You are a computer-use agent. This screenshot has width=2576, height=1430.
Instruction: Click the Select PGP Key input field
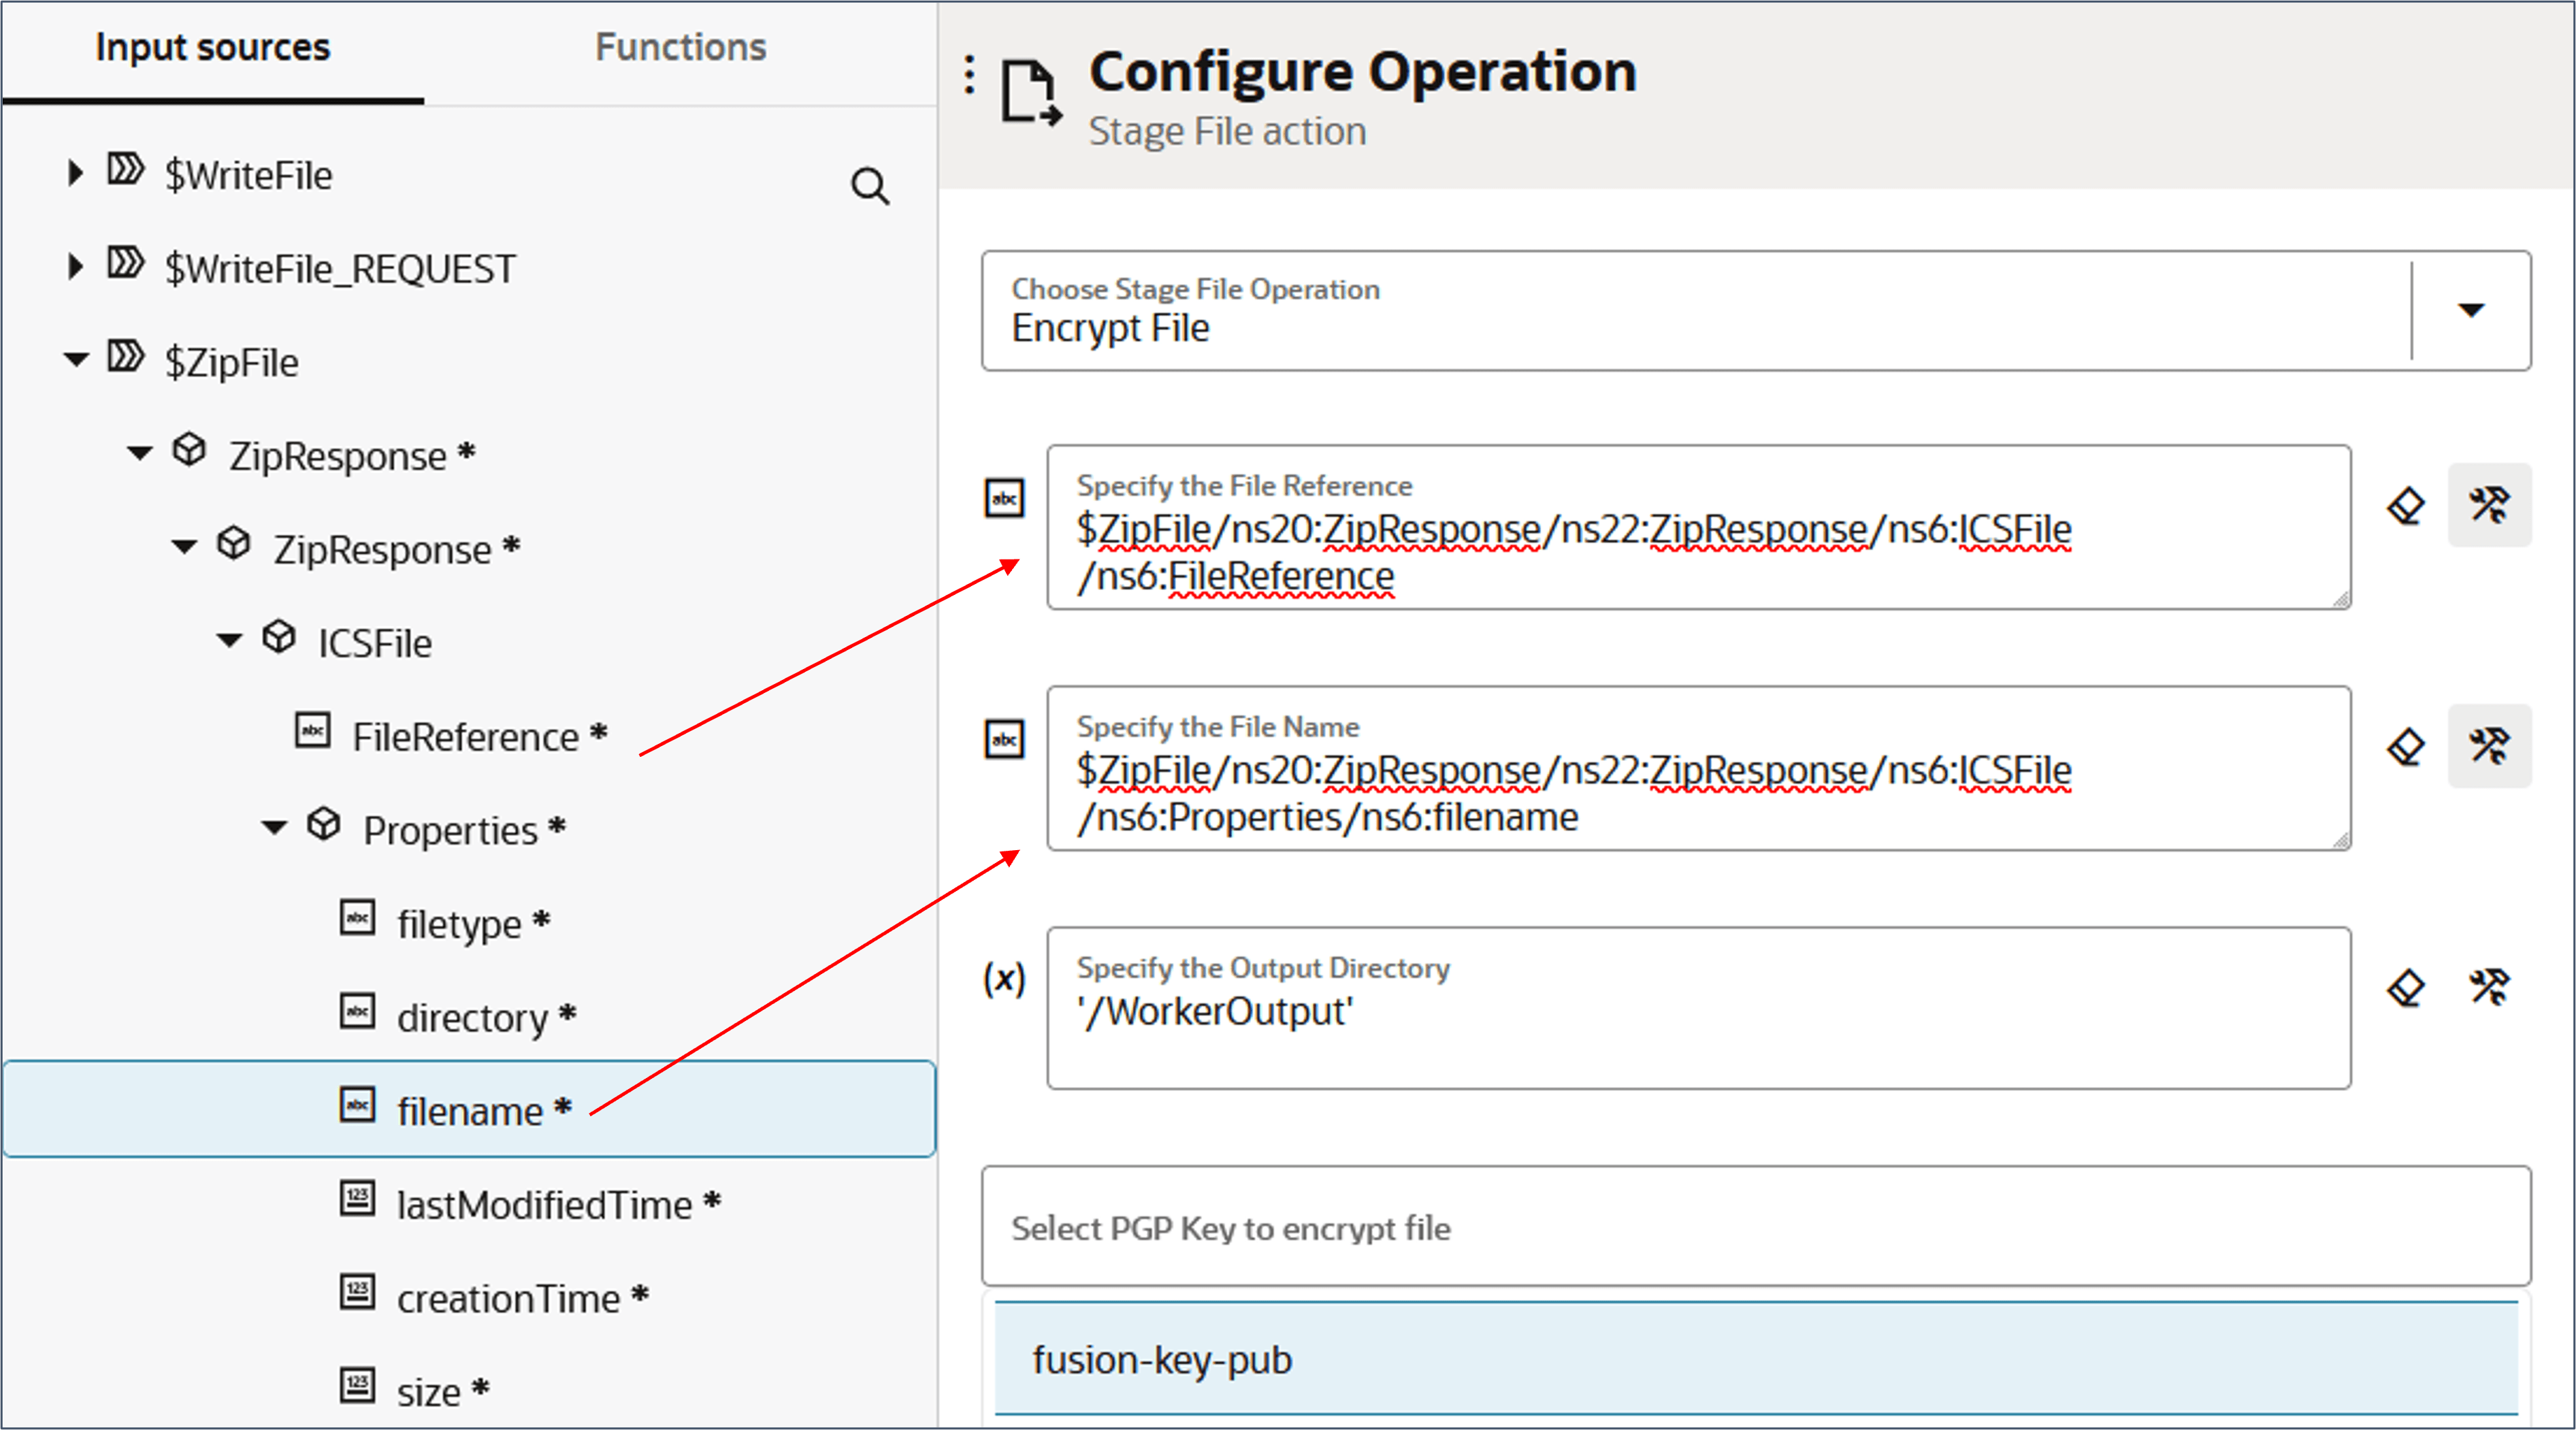point(1755,1227)
